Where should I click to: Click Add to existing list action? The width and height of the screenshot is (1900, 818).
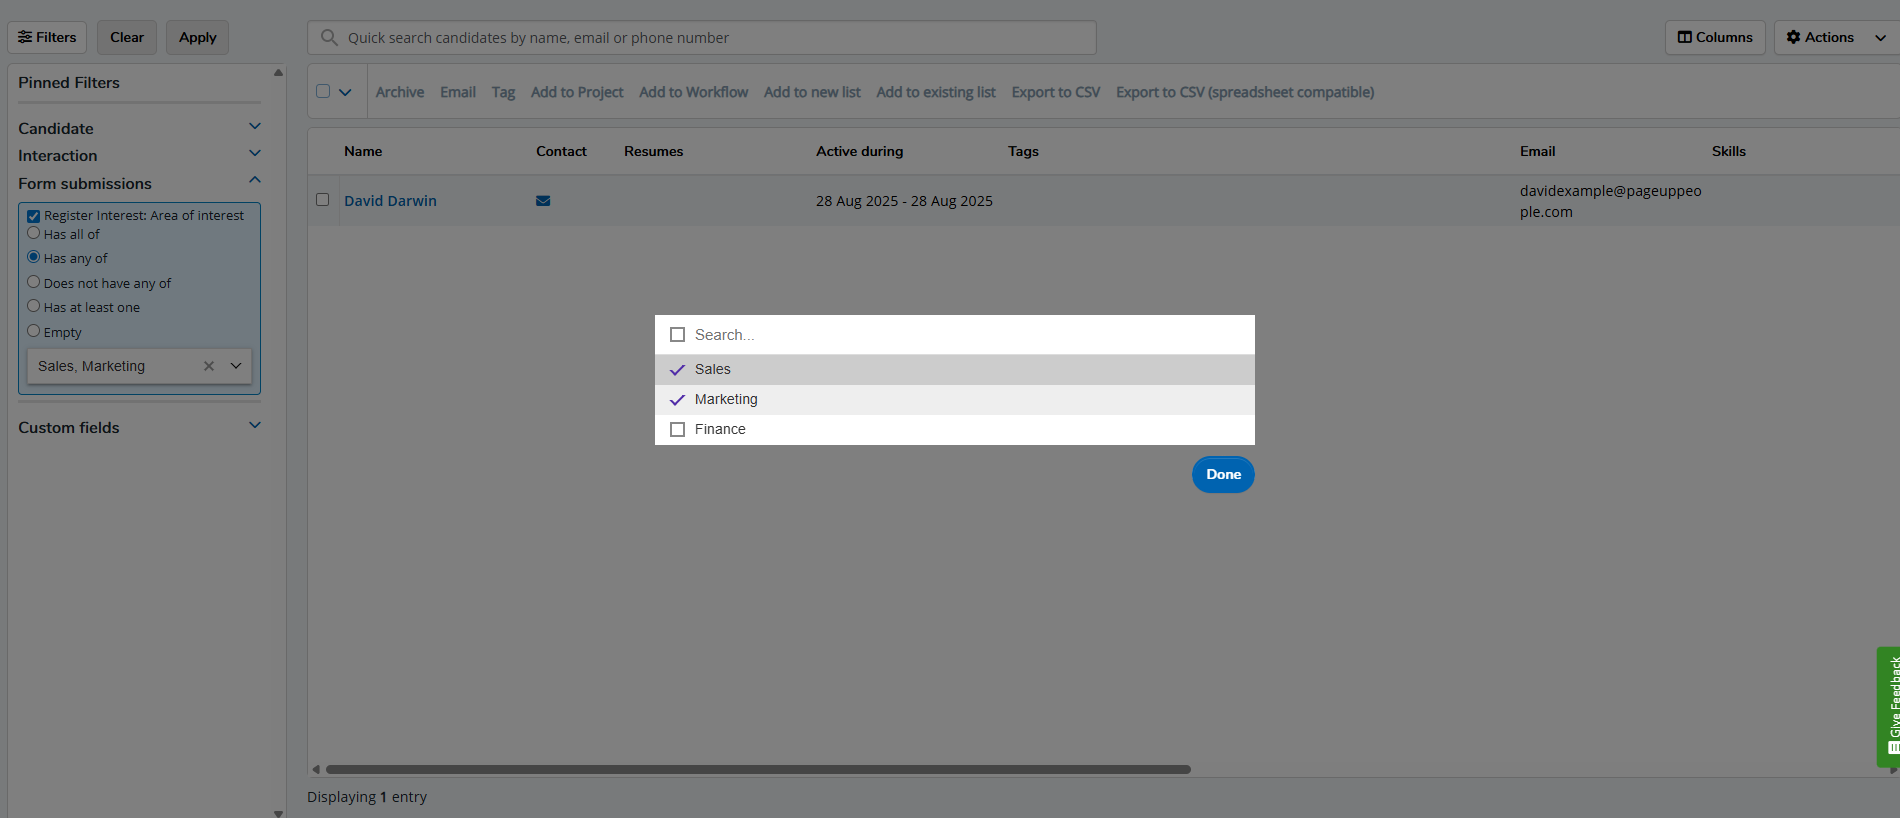936,92
